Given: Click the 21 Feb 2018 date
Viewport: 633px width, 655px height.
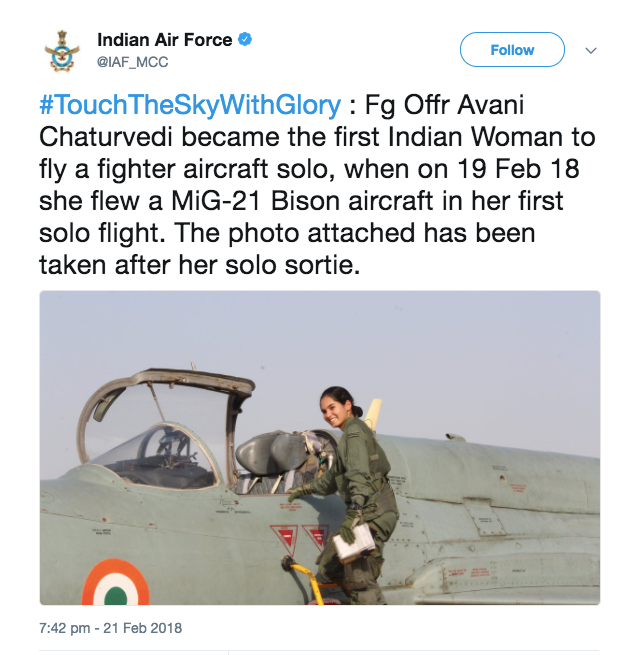Looking at the screenshot, I should coord(142,628).
